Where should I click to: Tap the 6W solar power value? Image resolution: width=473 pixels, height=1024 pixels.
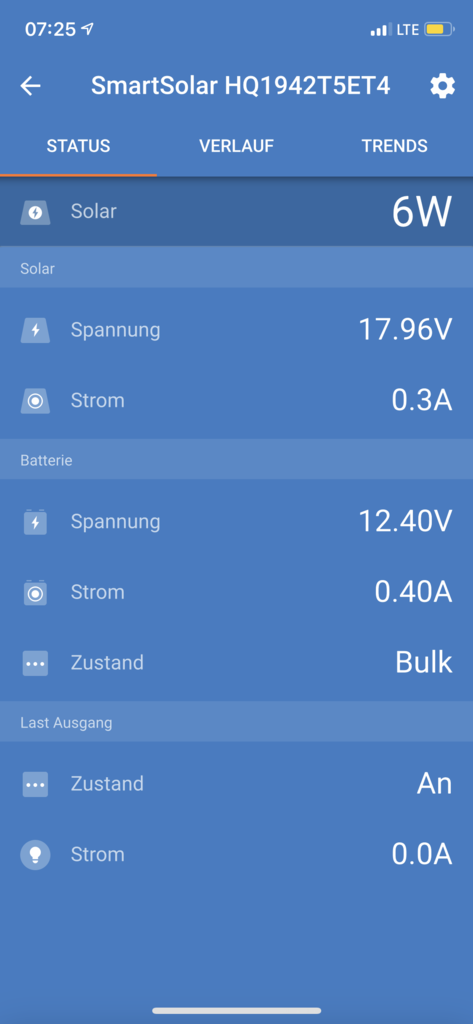pos(422,212)
